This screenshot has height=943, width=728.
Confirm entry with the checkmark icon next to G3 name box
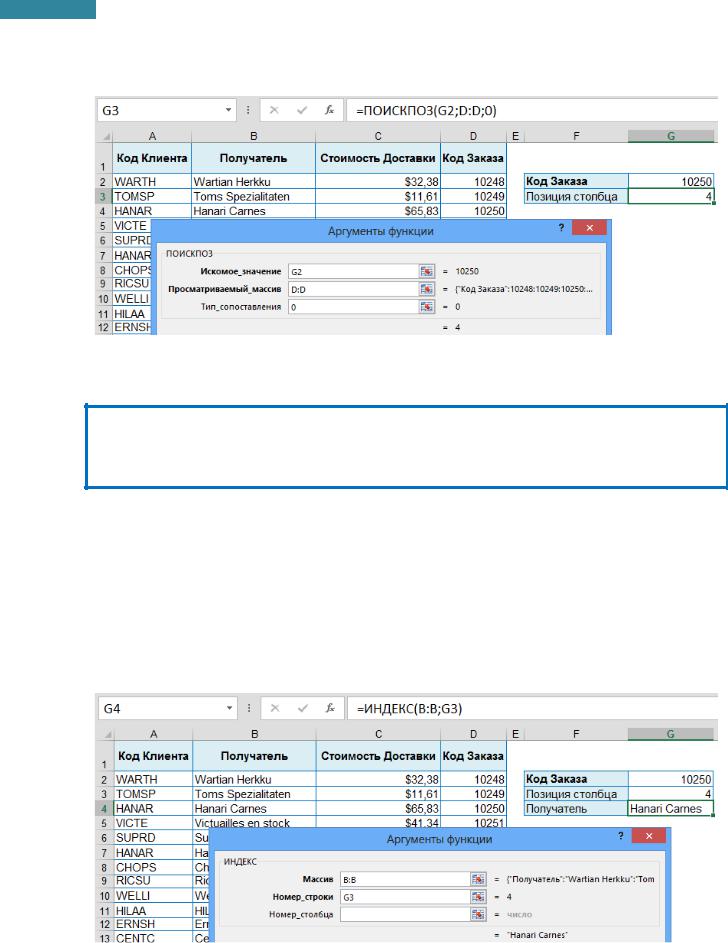tap(302, 110)
